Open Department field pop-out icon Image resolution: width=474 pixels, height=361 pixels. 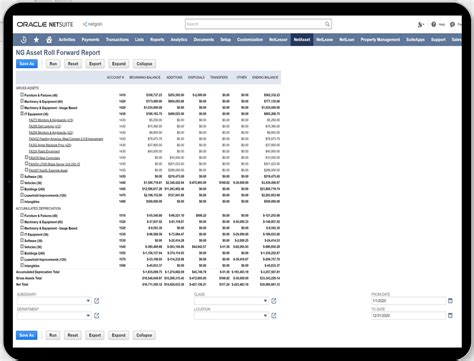coord(97,315)
